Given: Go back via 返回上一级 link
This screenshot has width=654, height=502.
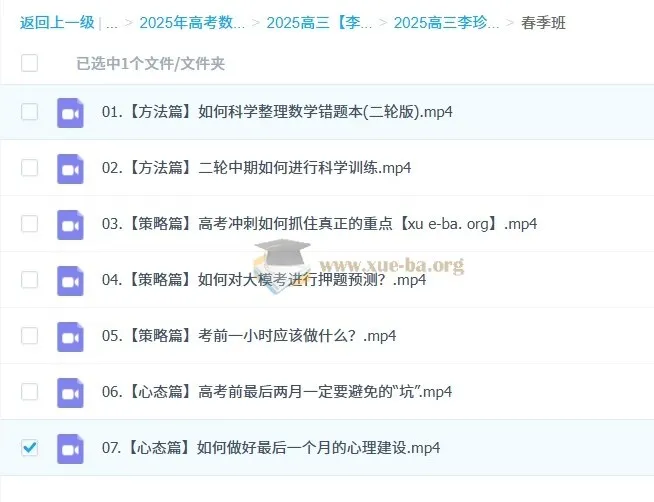Looking at the screenshot, I should pos(57,23).
